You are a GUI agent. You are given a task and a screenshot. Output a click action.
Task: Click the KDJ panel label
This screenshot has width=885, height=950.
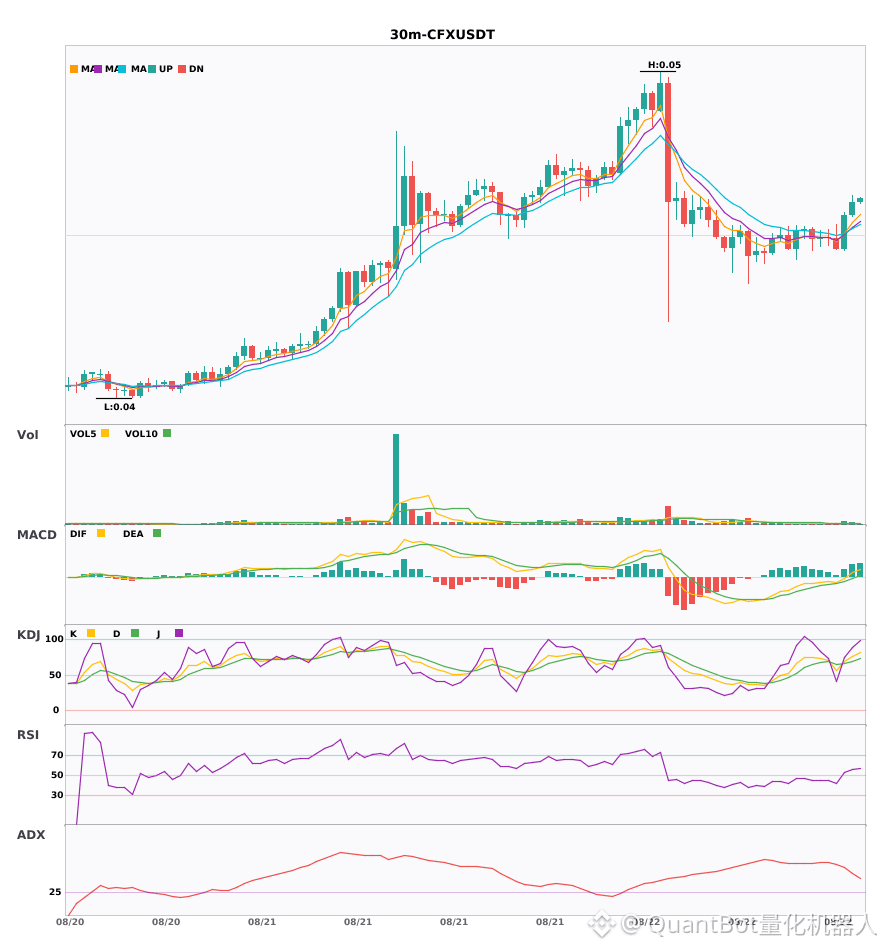coord(28,635)
